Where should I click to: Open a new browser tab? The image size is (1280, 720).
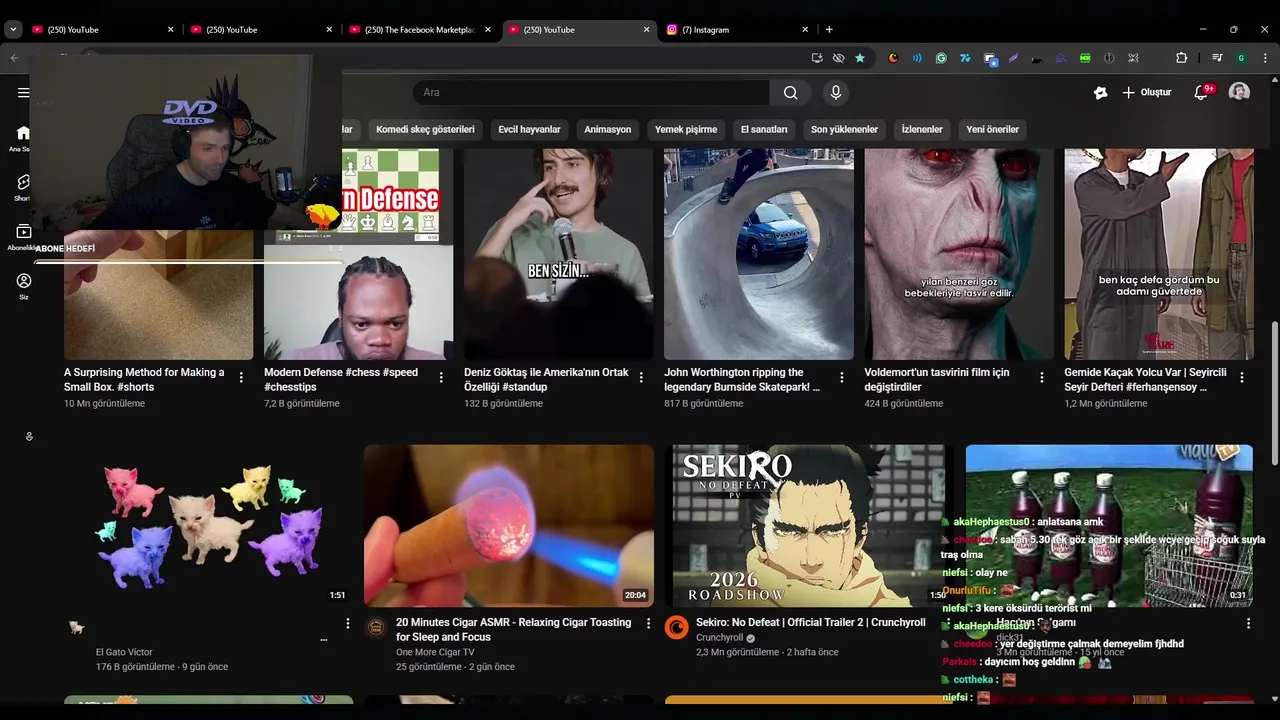829,29
